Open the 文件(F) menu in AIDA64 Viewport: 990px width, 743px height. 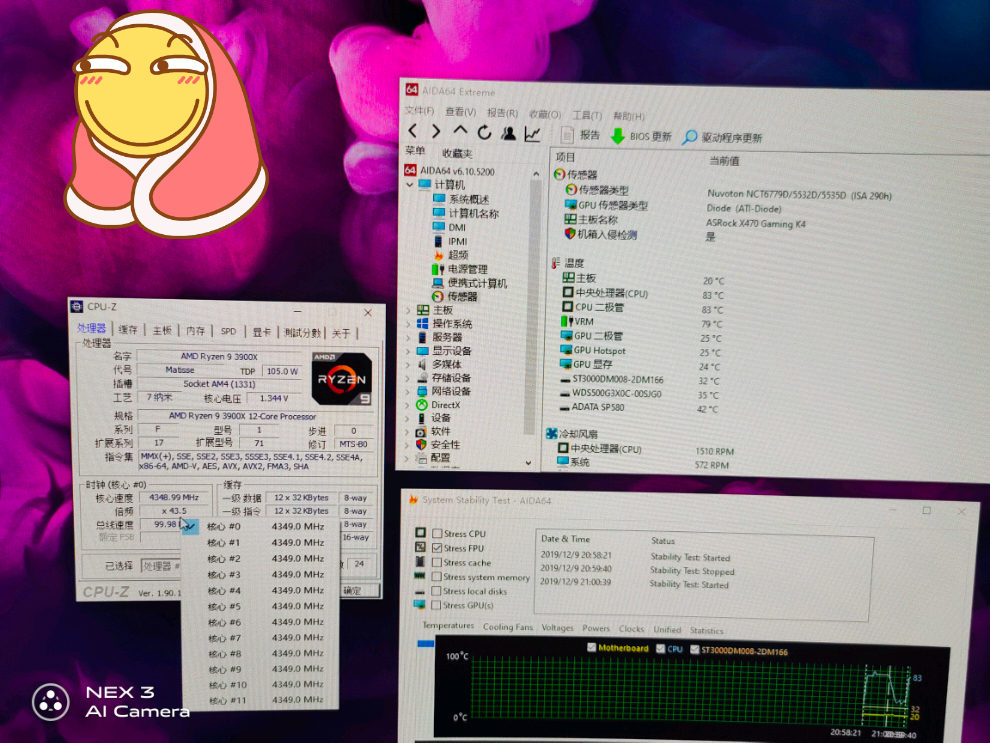(419, 111)
